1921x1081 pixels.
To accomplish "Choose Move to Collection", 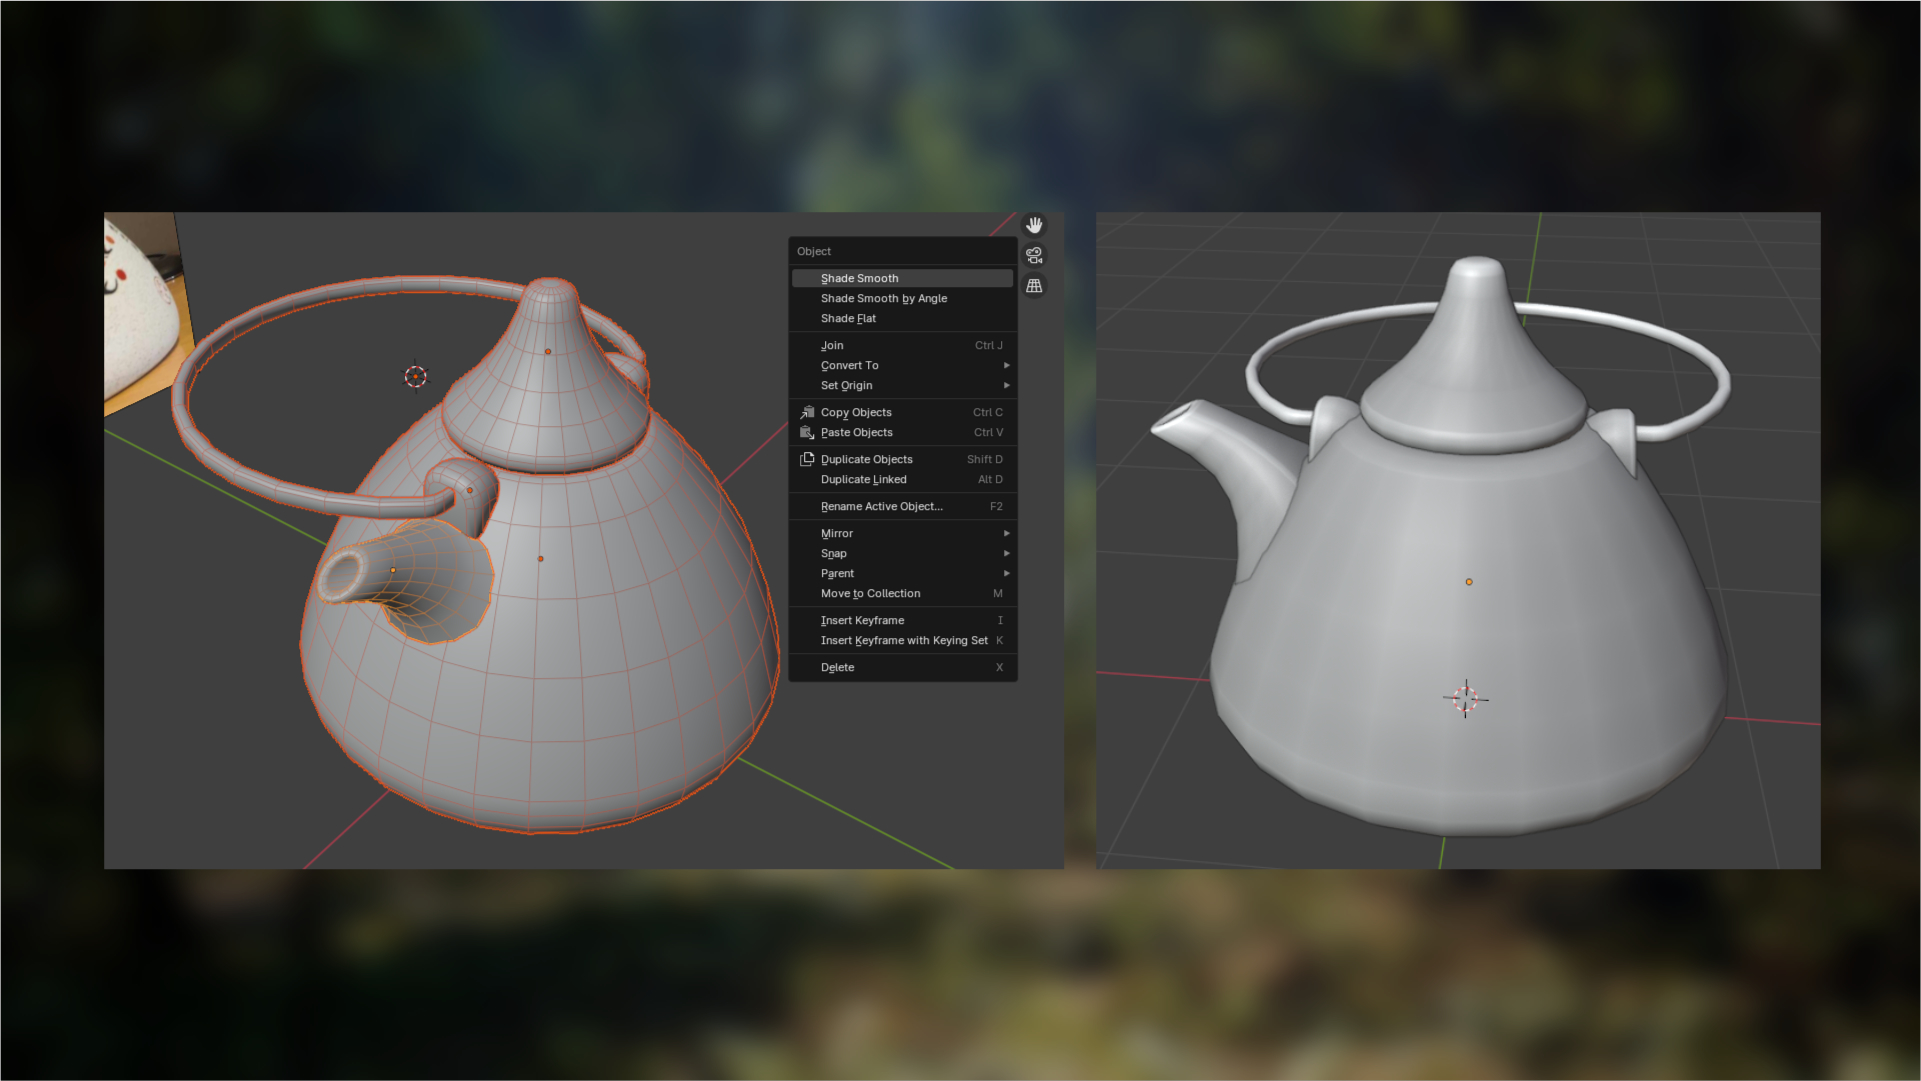I will (x=902, y=593).
